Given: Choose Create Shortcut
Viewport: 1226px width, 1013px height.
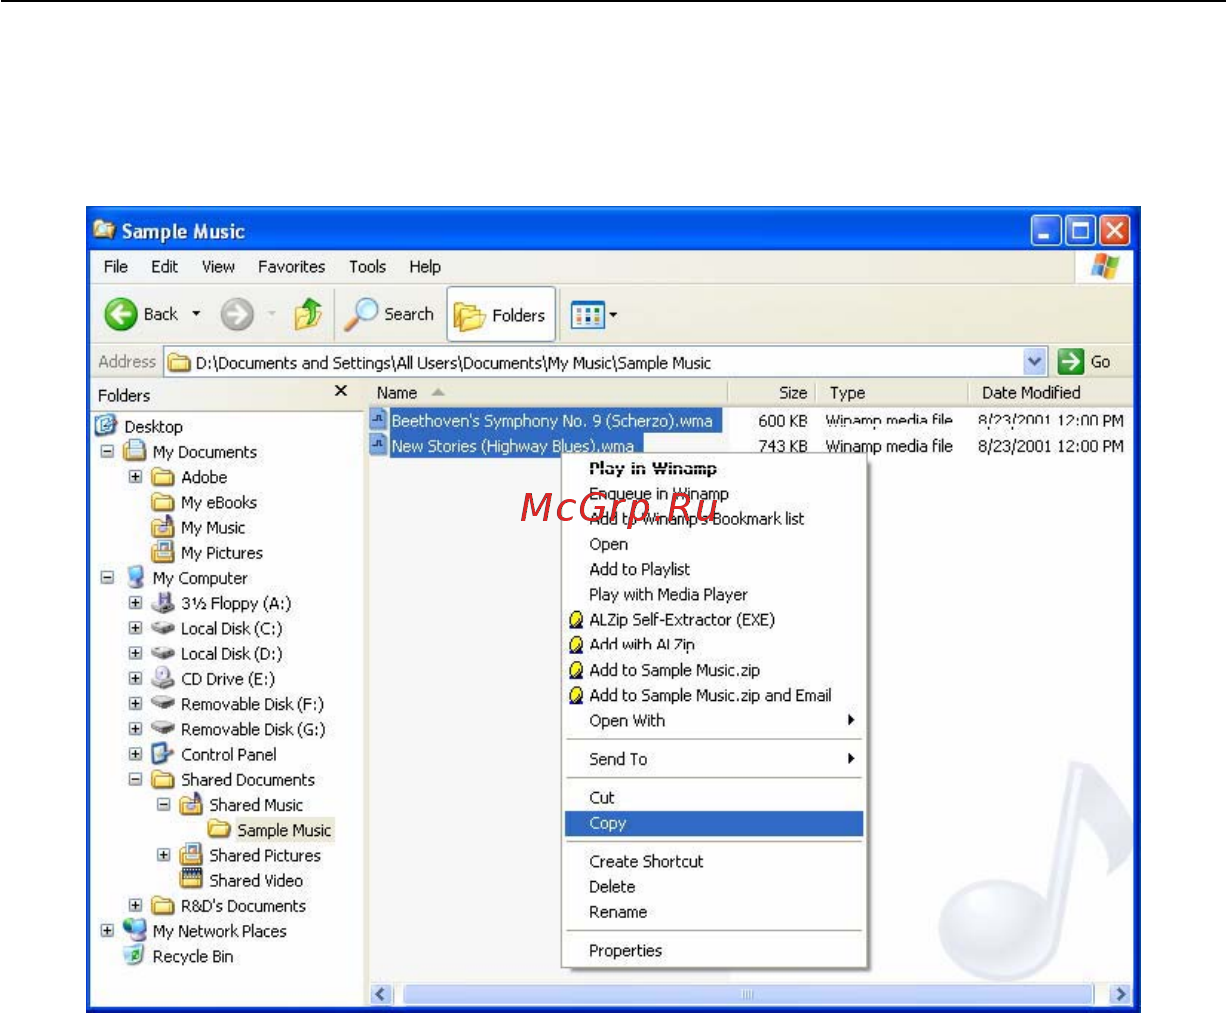Looking at the screenshot, I should click(x=646, y=861).
